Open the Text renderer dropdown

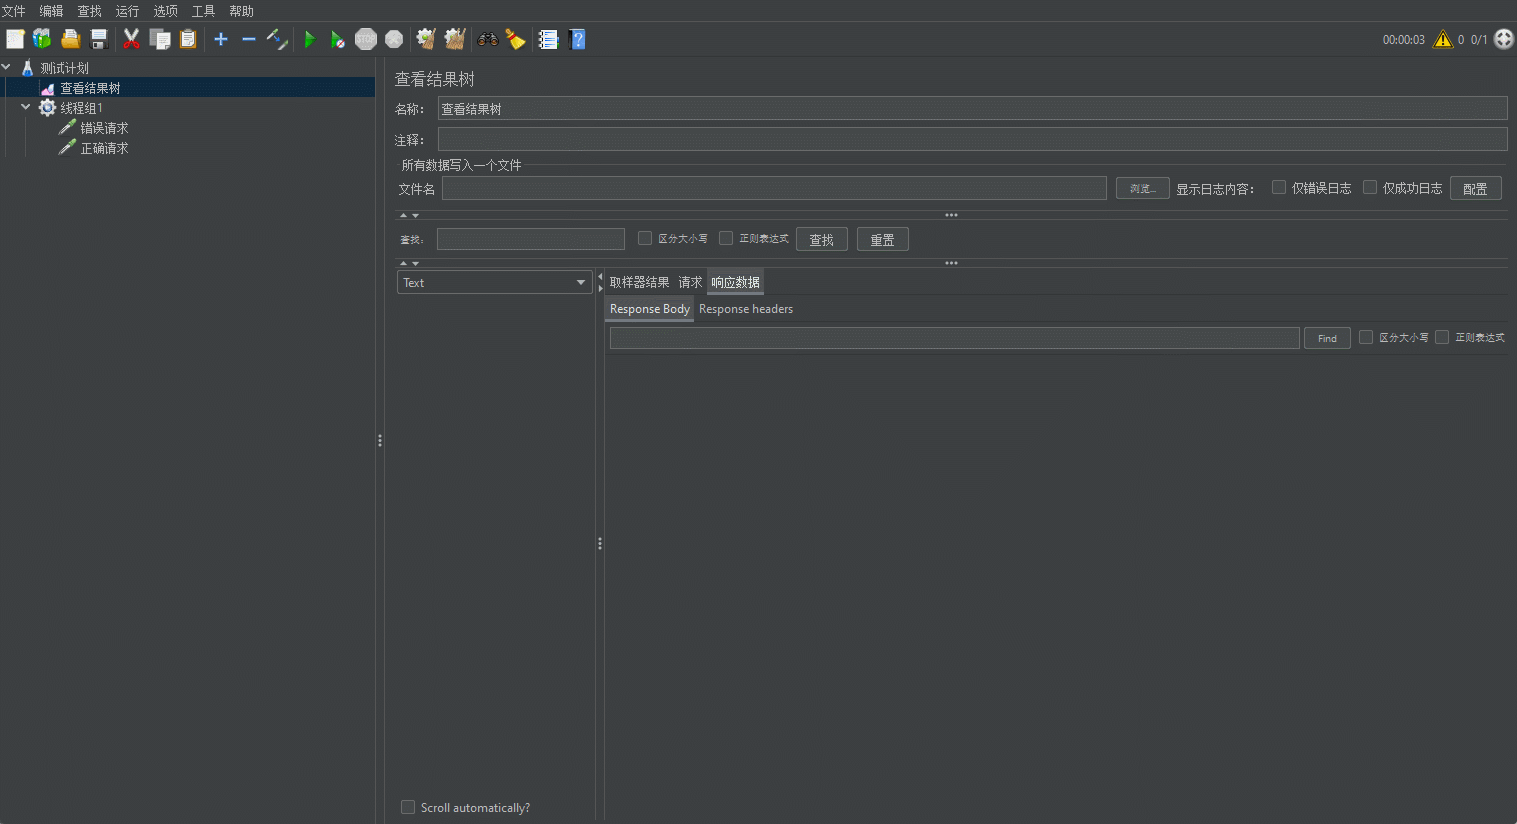point(495,283)
